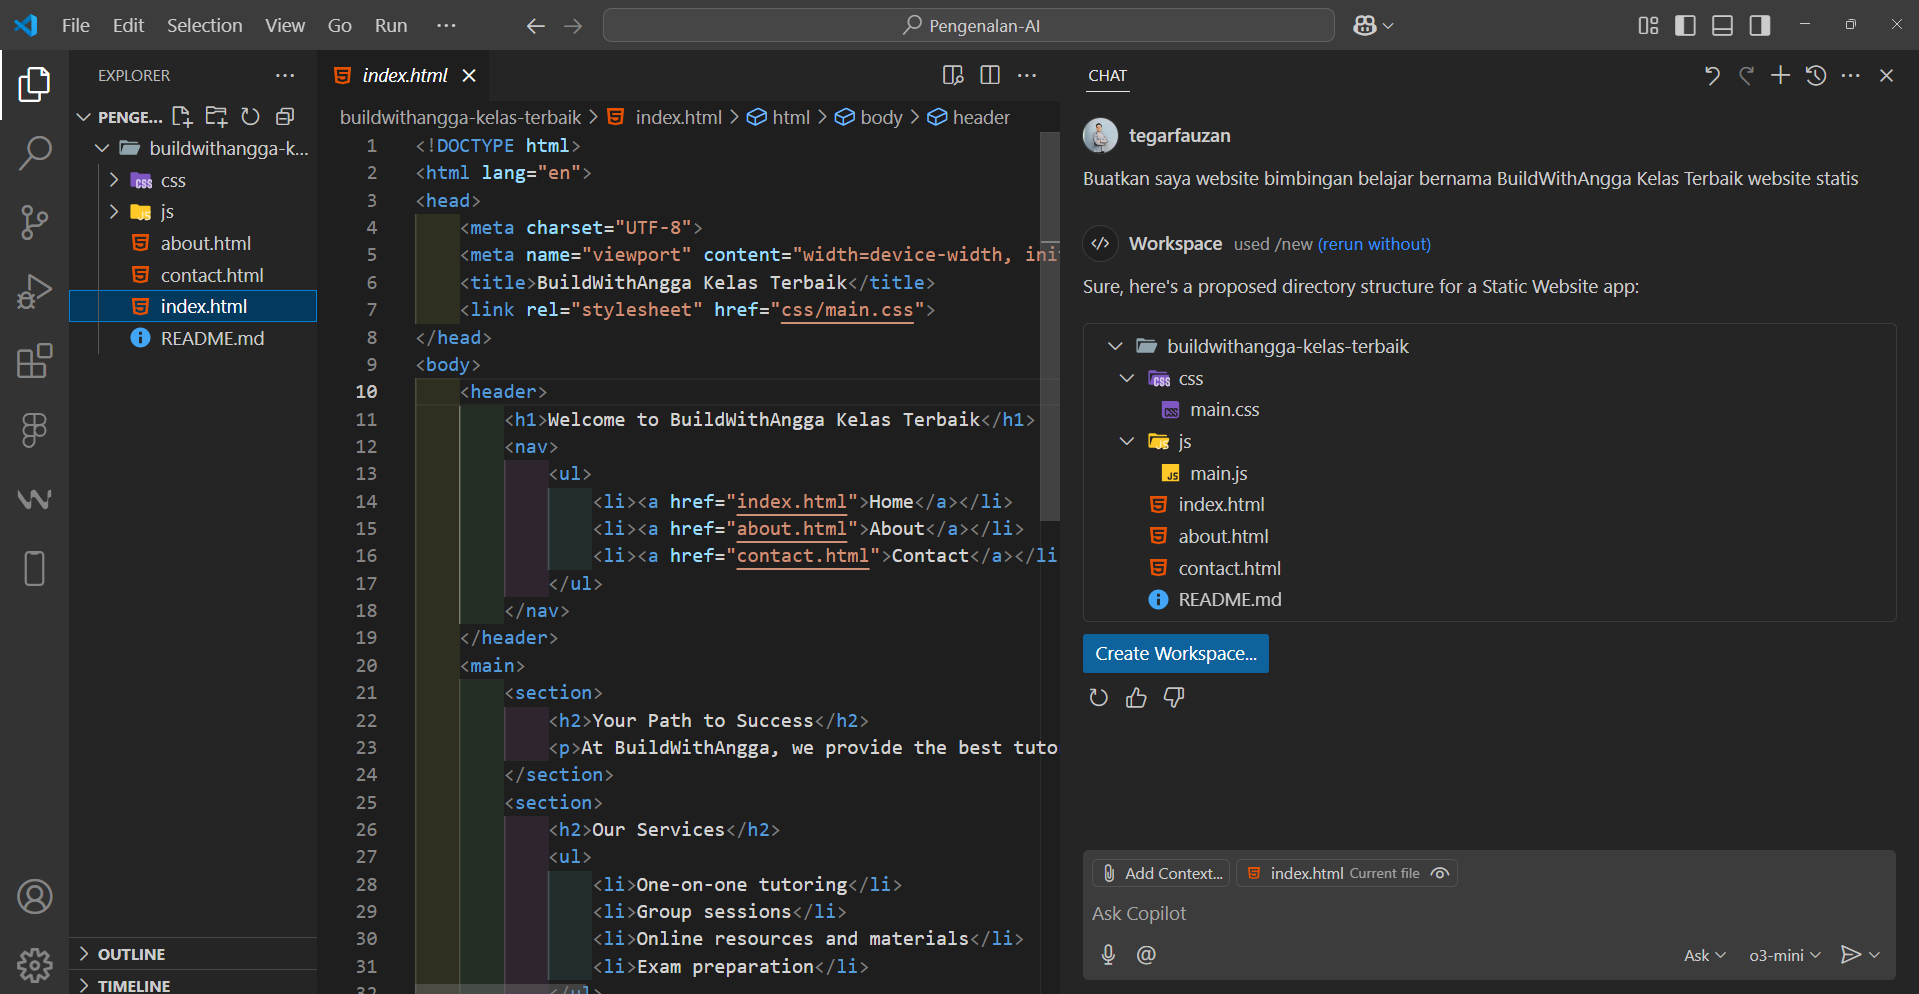1919x994 pixels.
Task: Open the o3-mini model picker
Action: [x=1784, y=955]
